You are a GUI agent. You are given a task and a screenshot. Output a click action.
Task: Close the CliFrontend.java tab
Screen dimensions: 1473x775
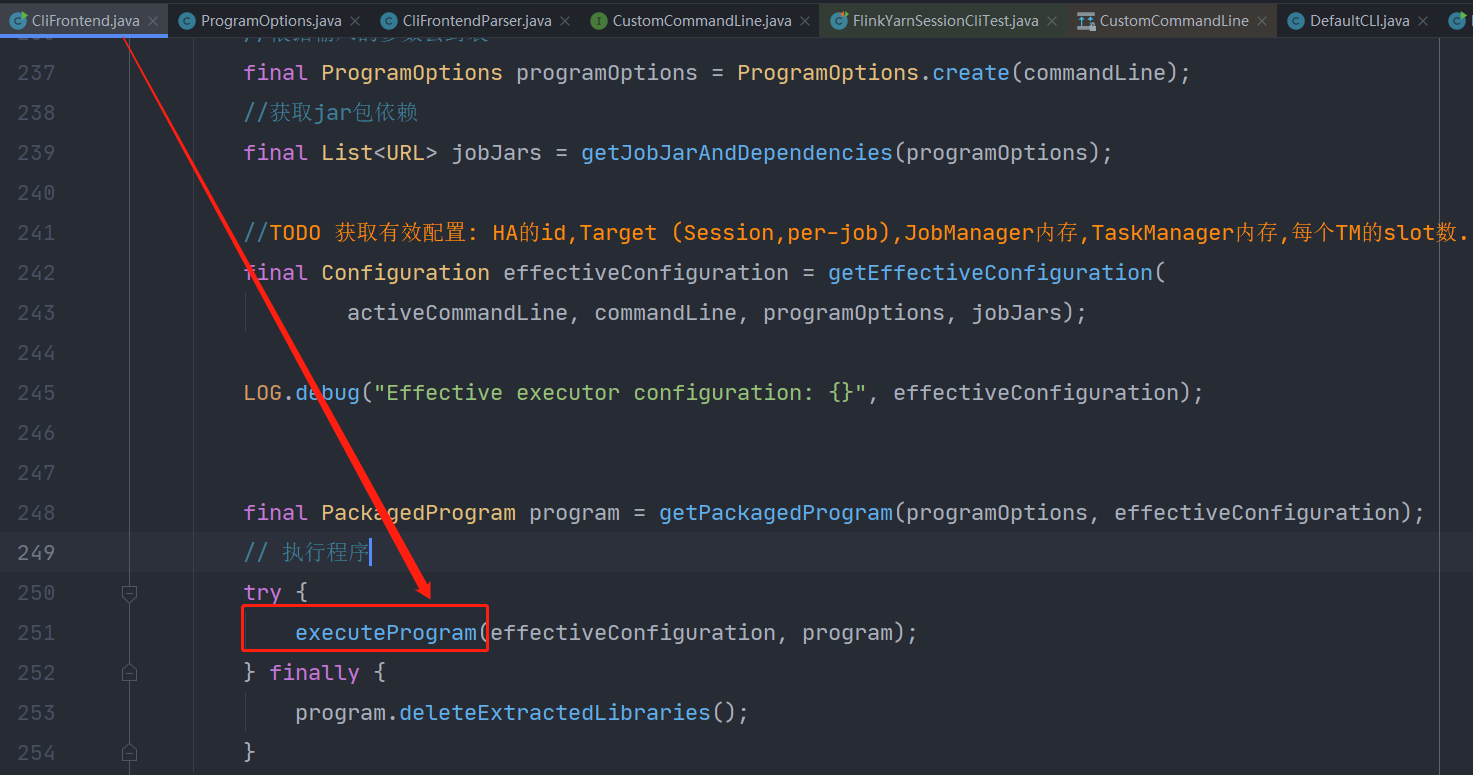pos(153,21)
